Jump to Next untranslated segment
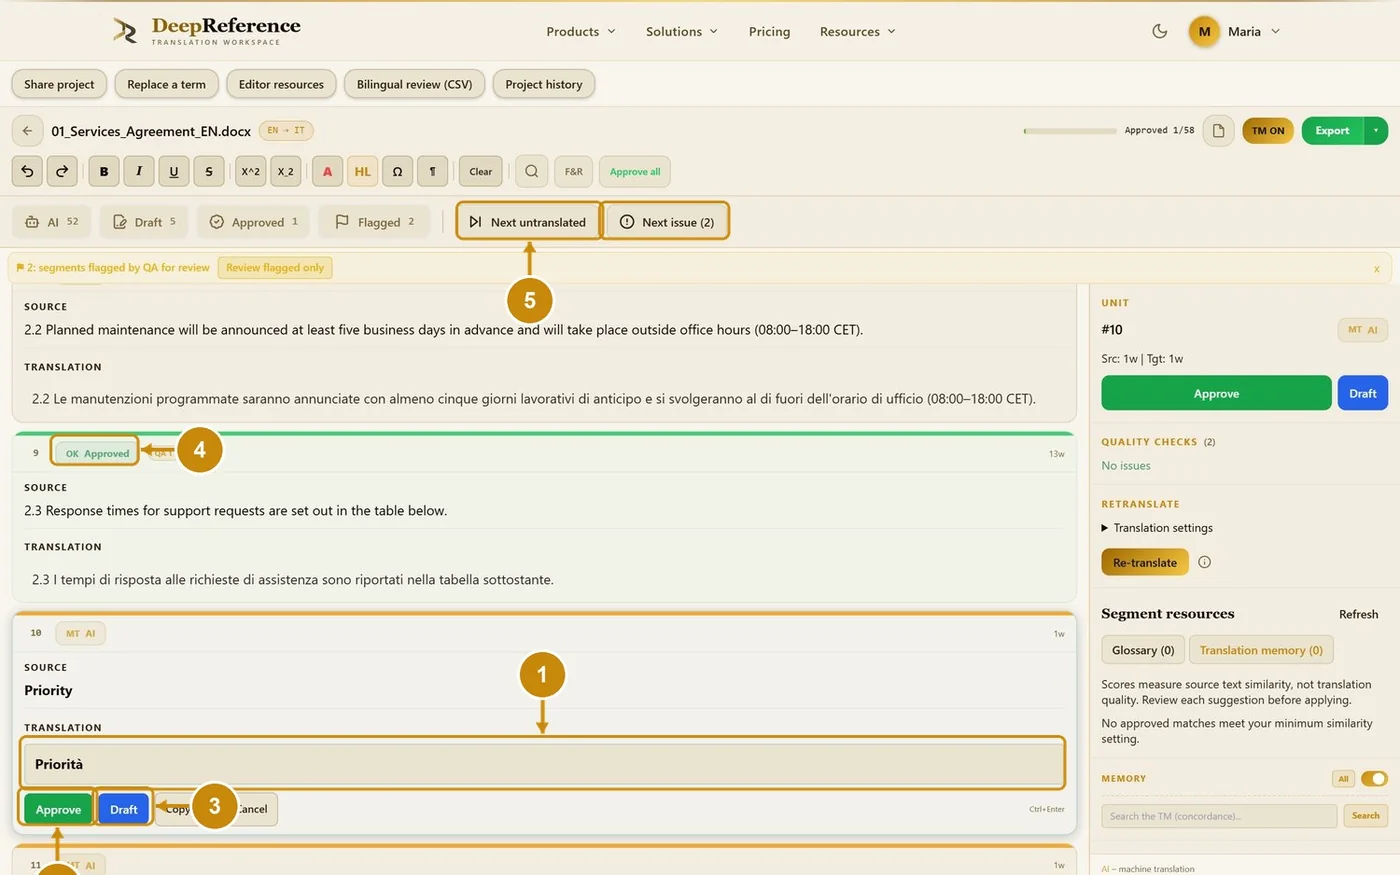1400x875 pixels. [529, 222]
